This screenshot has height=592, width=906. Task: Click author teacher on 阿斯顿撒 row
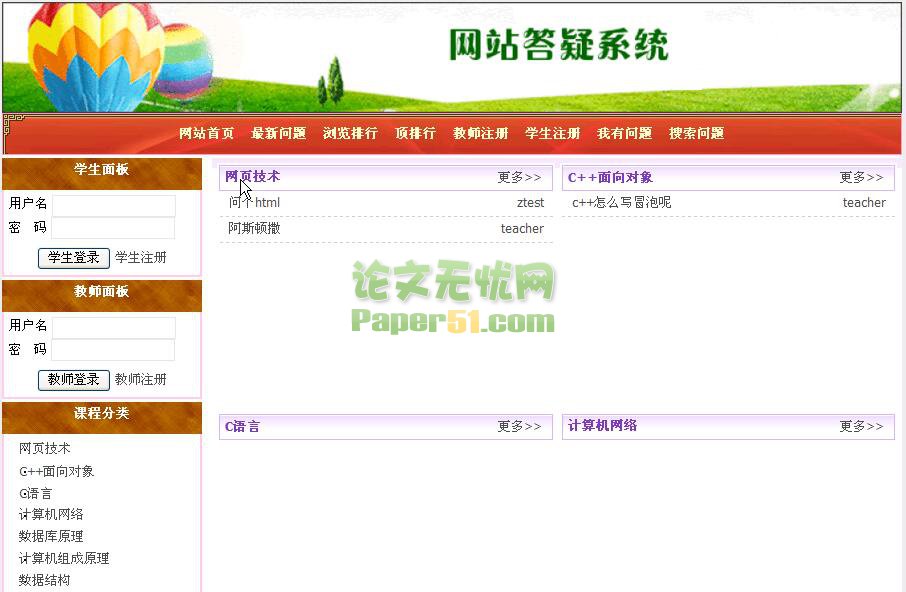tap(522, 229)
